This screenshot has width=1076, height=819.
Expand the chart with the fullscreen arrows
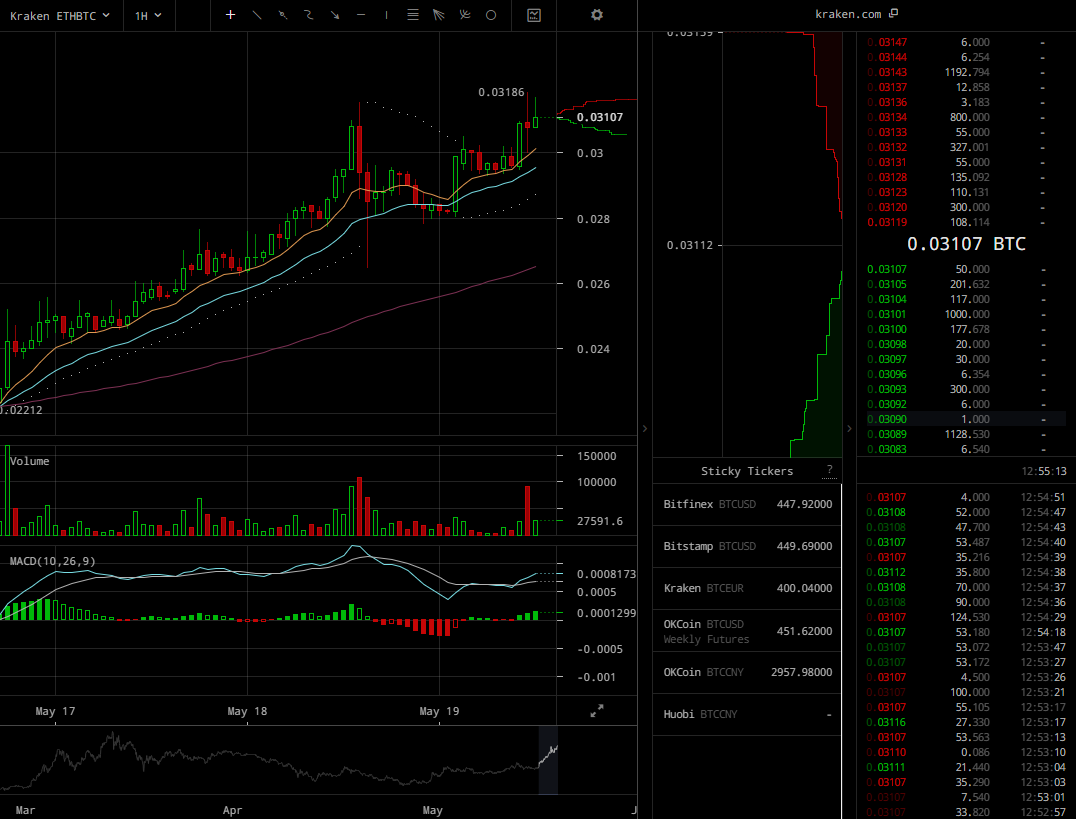click(597, 711)
